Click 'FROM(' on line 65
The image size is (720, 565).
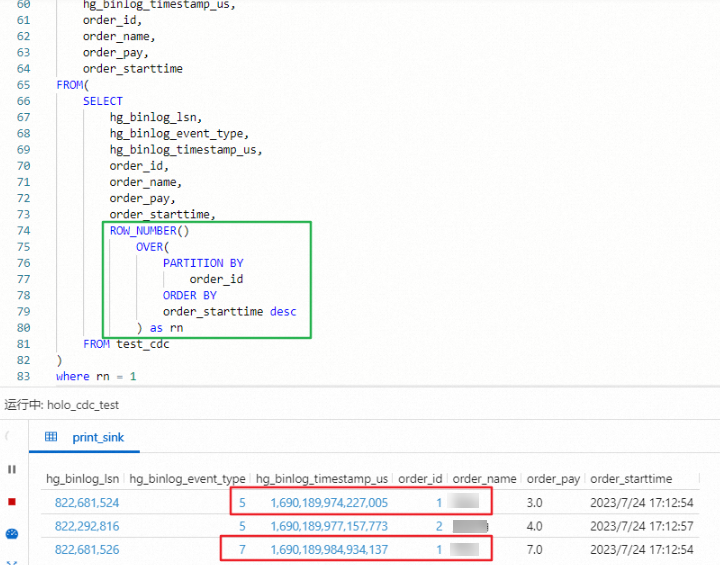73,85
